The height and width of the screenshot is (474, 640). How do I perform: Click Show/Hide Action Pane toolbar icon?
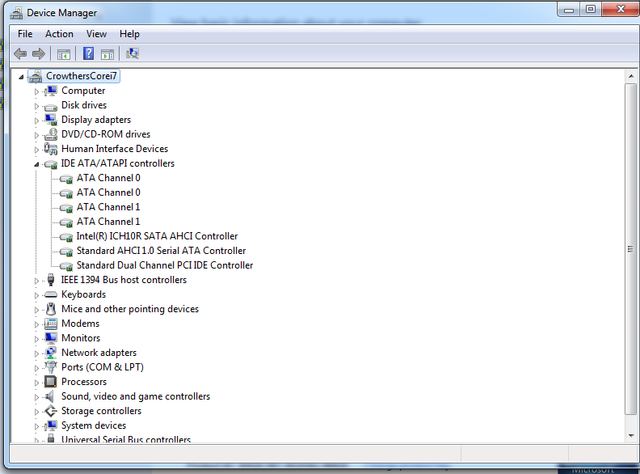coord(107,54)
